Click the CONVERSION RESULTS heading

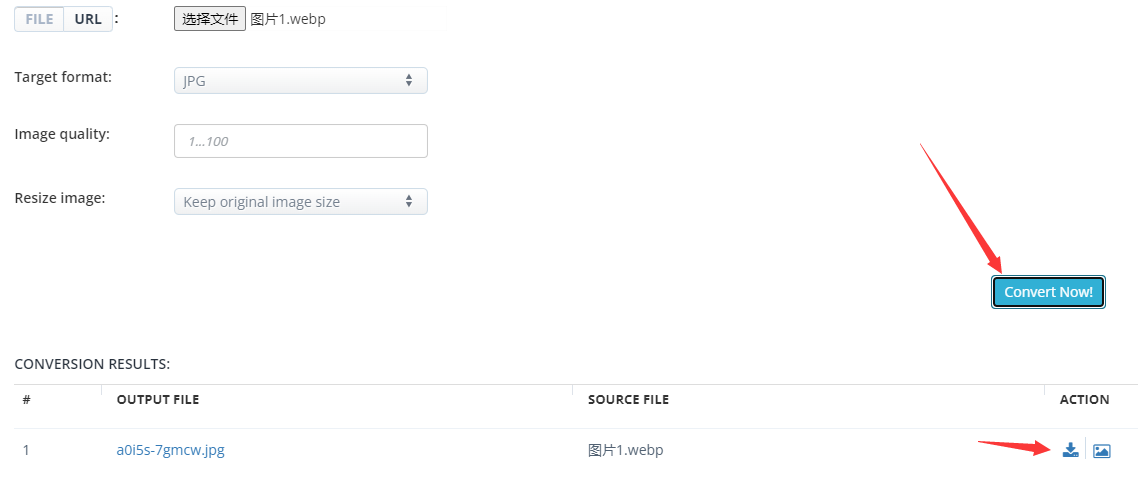[x=92, y=364]
